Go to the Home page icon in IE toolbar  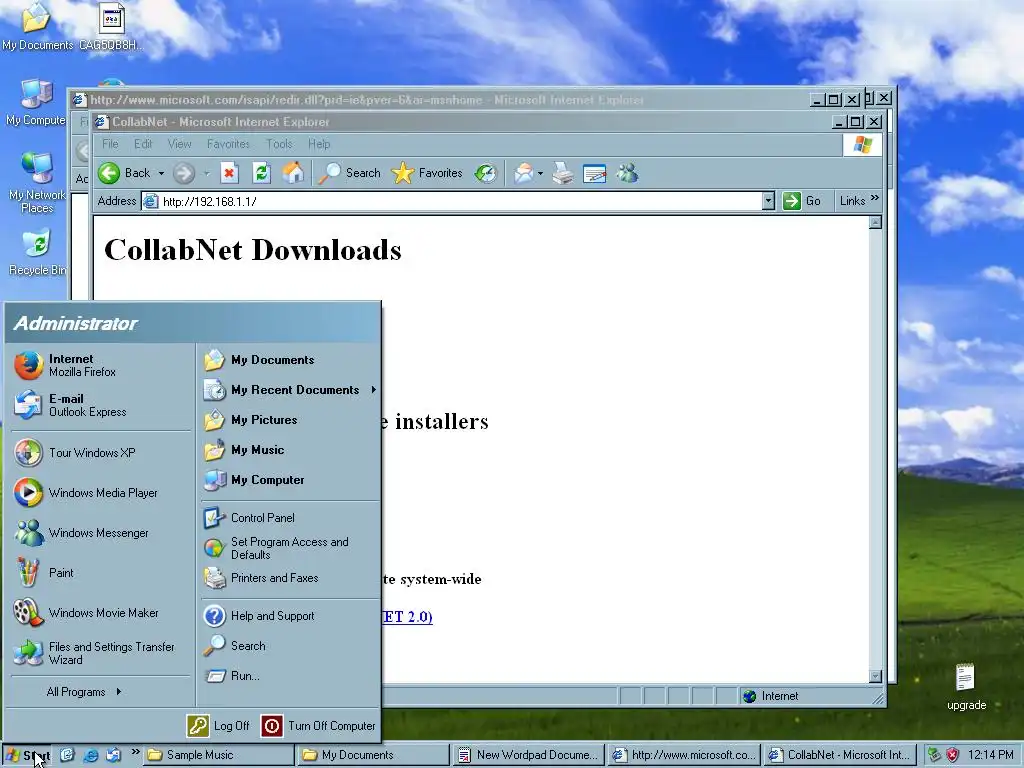293,173
